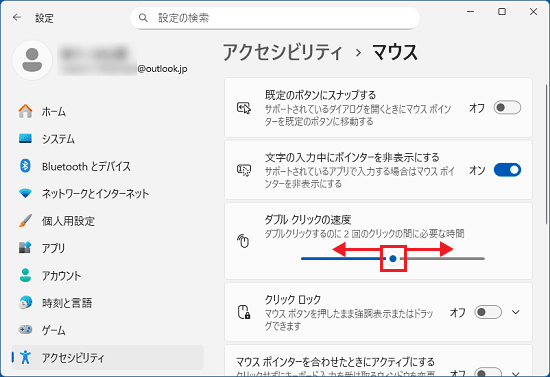Click the ダブル クリックの速度 heading
The height and width of the screenshot is (377, 550).
click(x=308, y=220)
